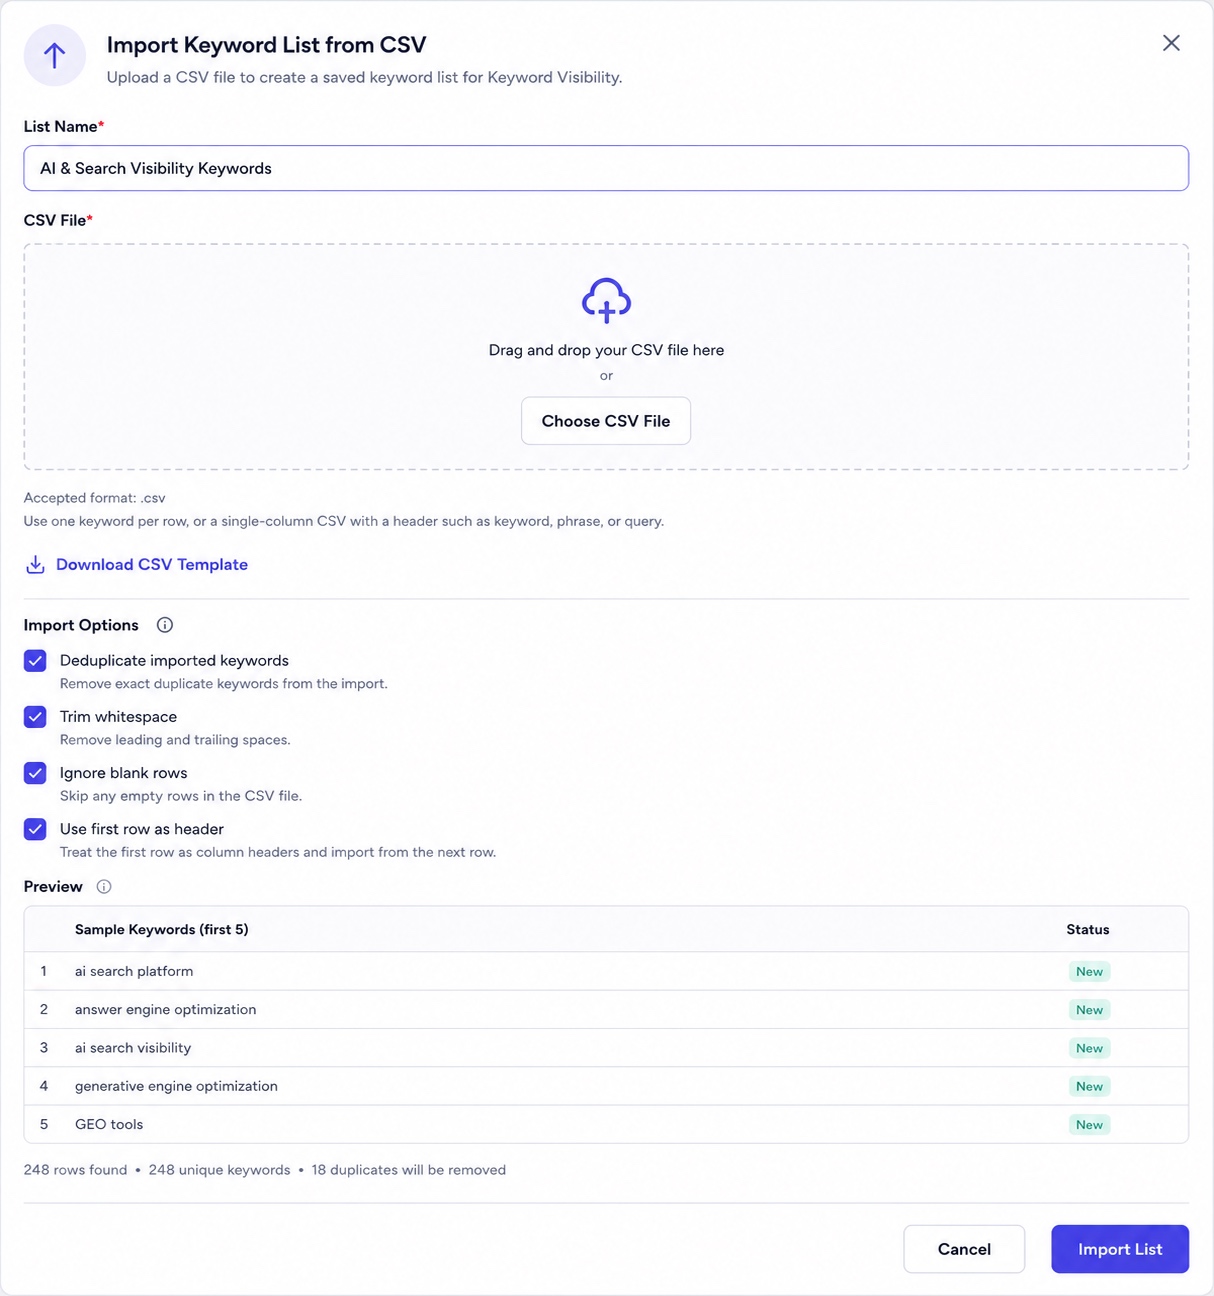Open the Preview info icon

click(x=104, y=887)
